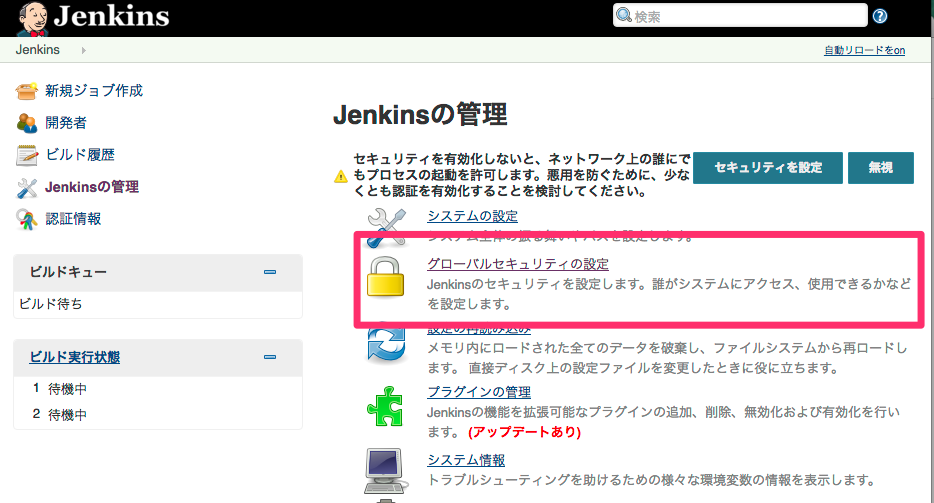
Task: Click the Jenkinsの管理 tools icon in sidebar
Action: coord(27,187)
